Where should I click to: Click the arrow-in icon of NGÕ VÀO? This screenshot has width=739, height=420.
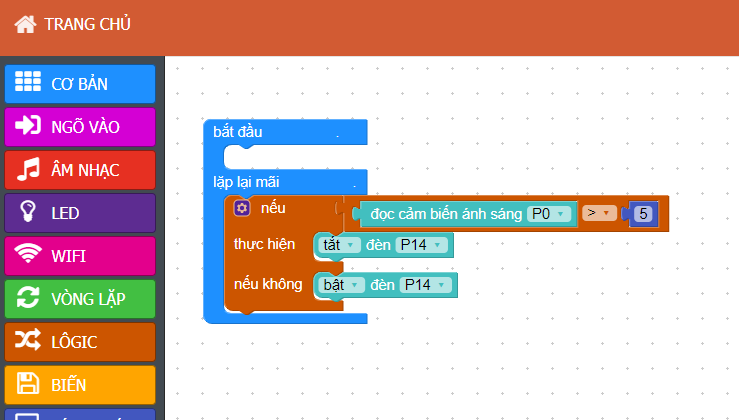[28, 125]
